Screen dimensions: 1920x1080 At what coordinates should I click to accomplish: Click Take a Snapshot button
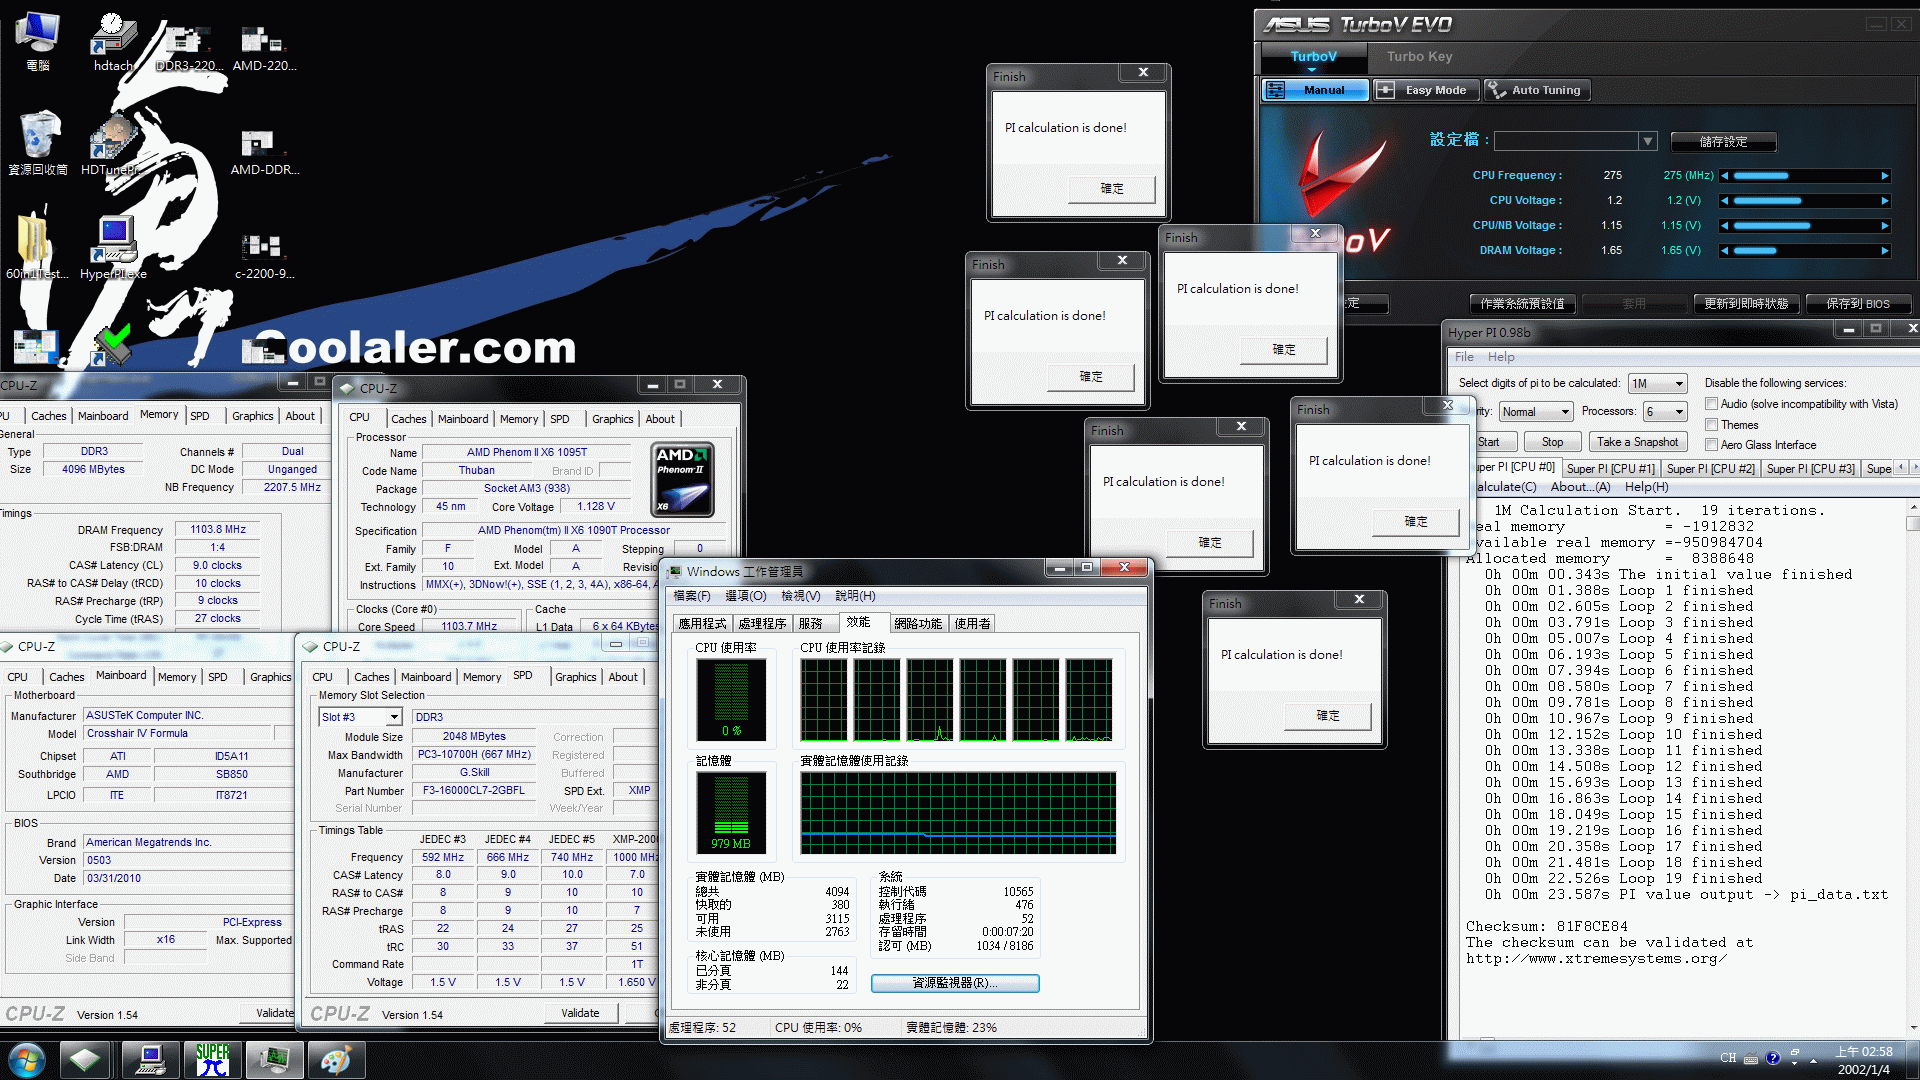click(1637, 442)
